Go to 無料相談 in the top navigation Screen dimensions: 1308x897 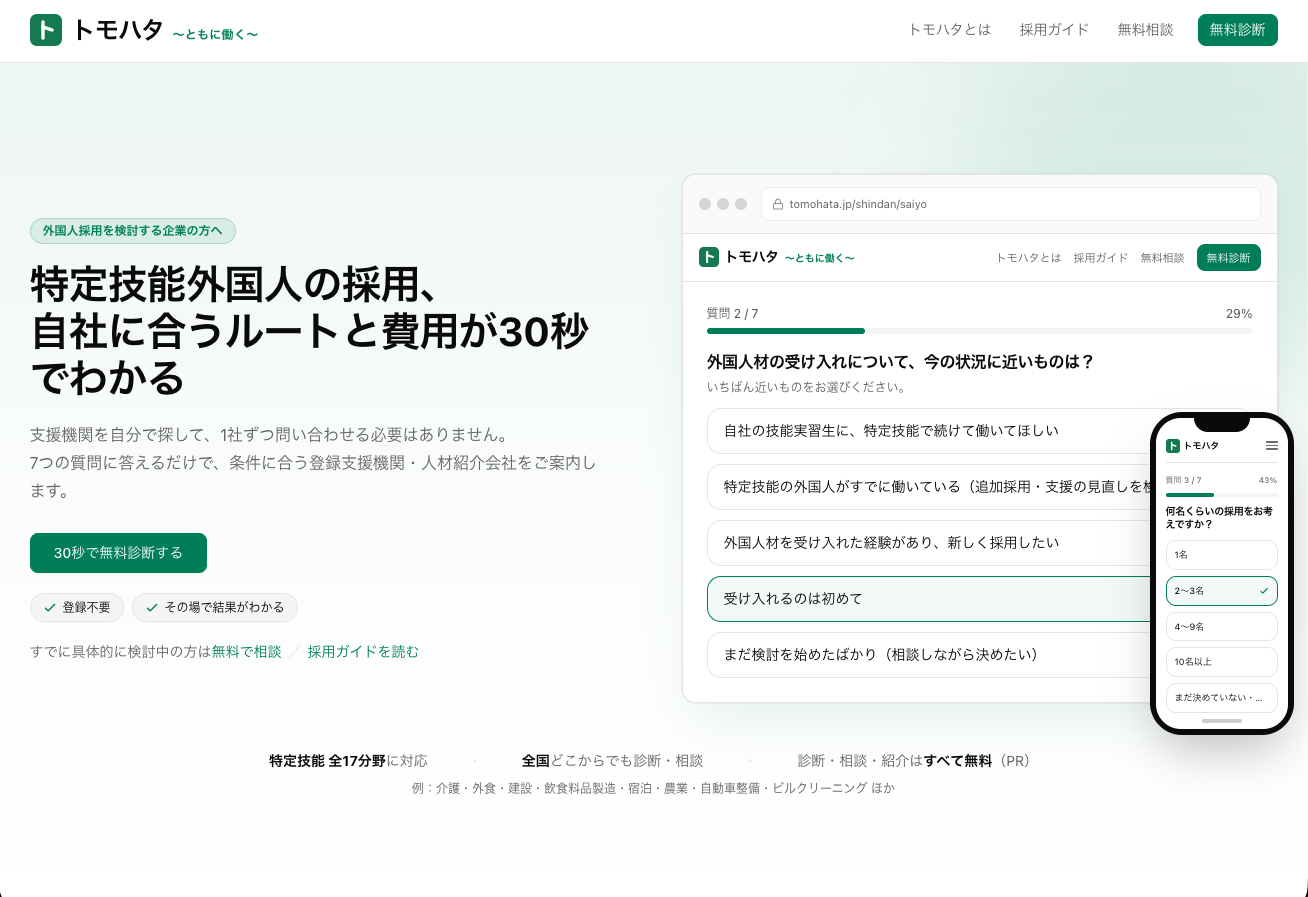point(1145,30)
